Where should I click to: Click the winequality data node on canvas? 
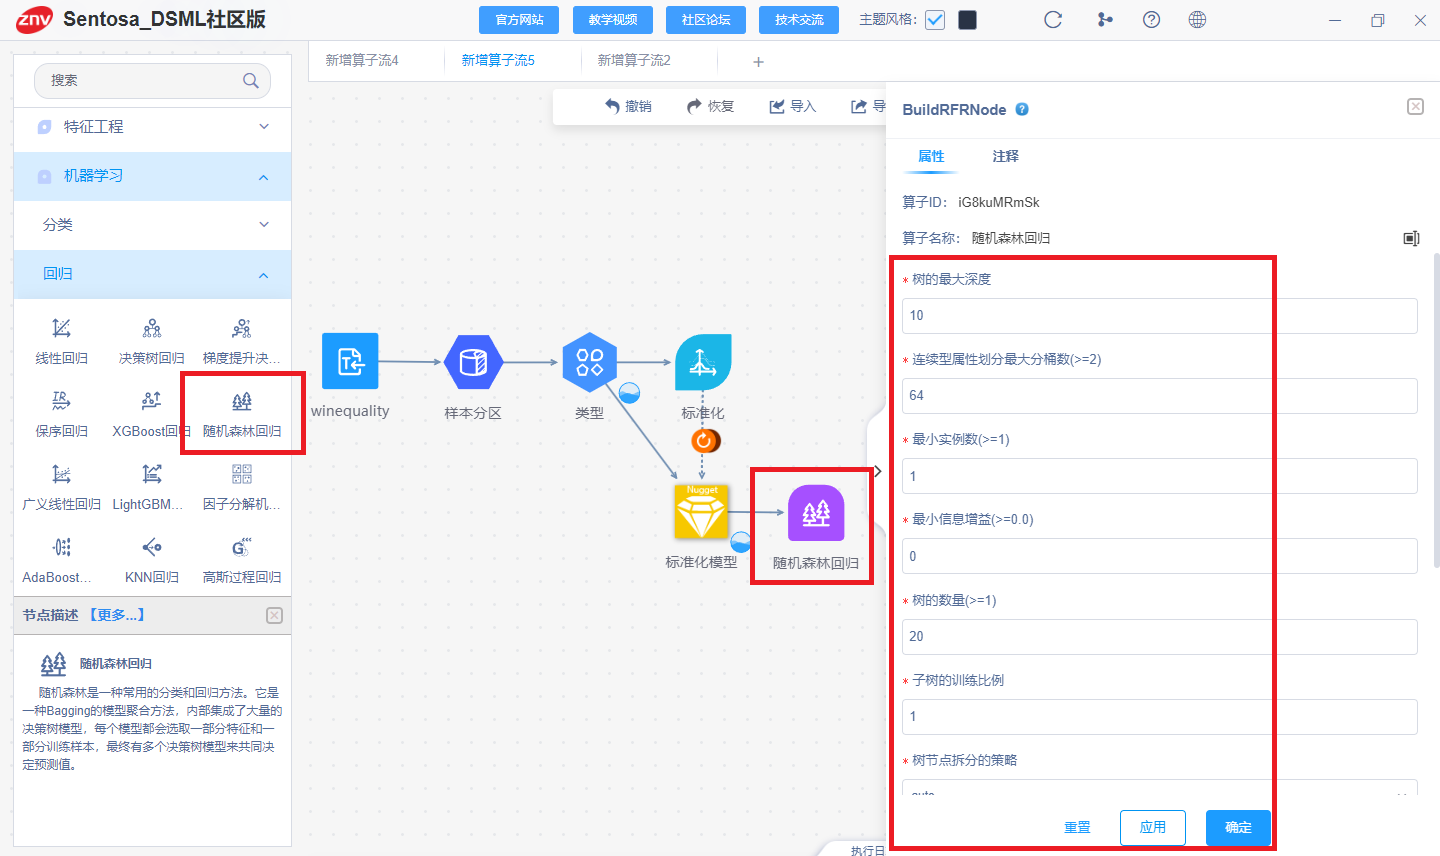[x=350, y=361]
